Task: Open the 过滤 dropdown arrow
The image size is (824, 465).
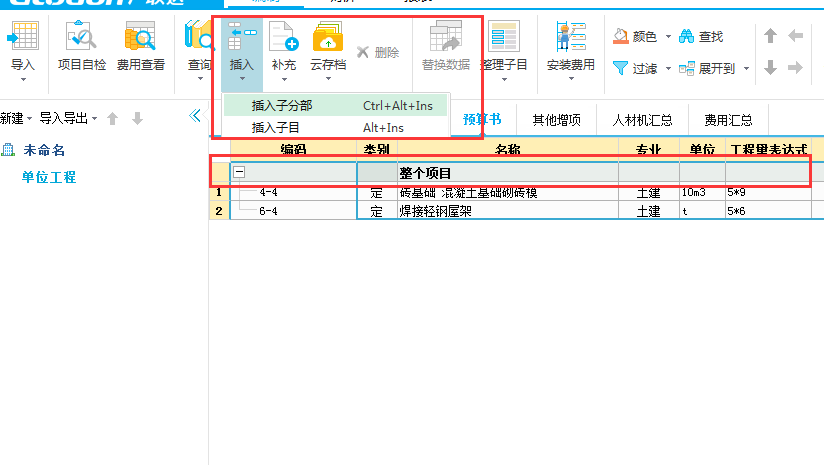Action: coord(668,69)
